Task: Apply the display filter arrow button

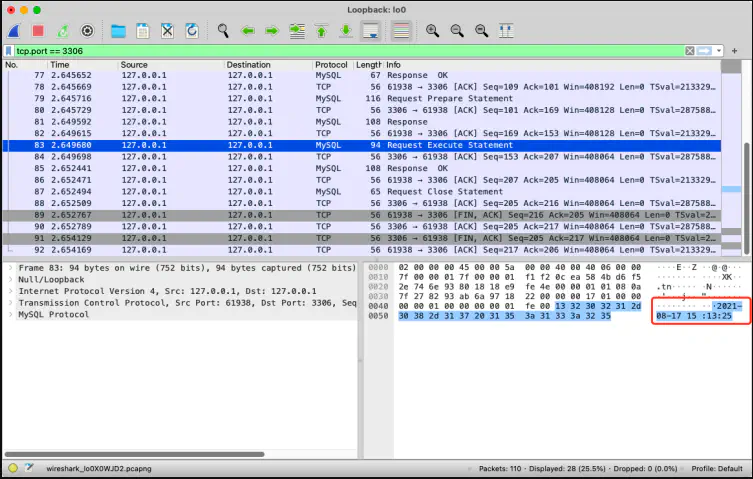Action: (x=704, y=51)
